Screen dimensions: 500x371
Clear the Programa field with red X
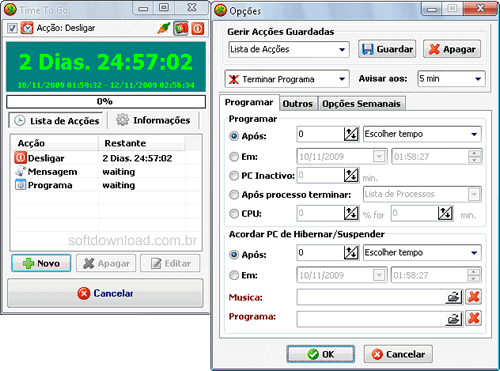click(x=473, y=318)
